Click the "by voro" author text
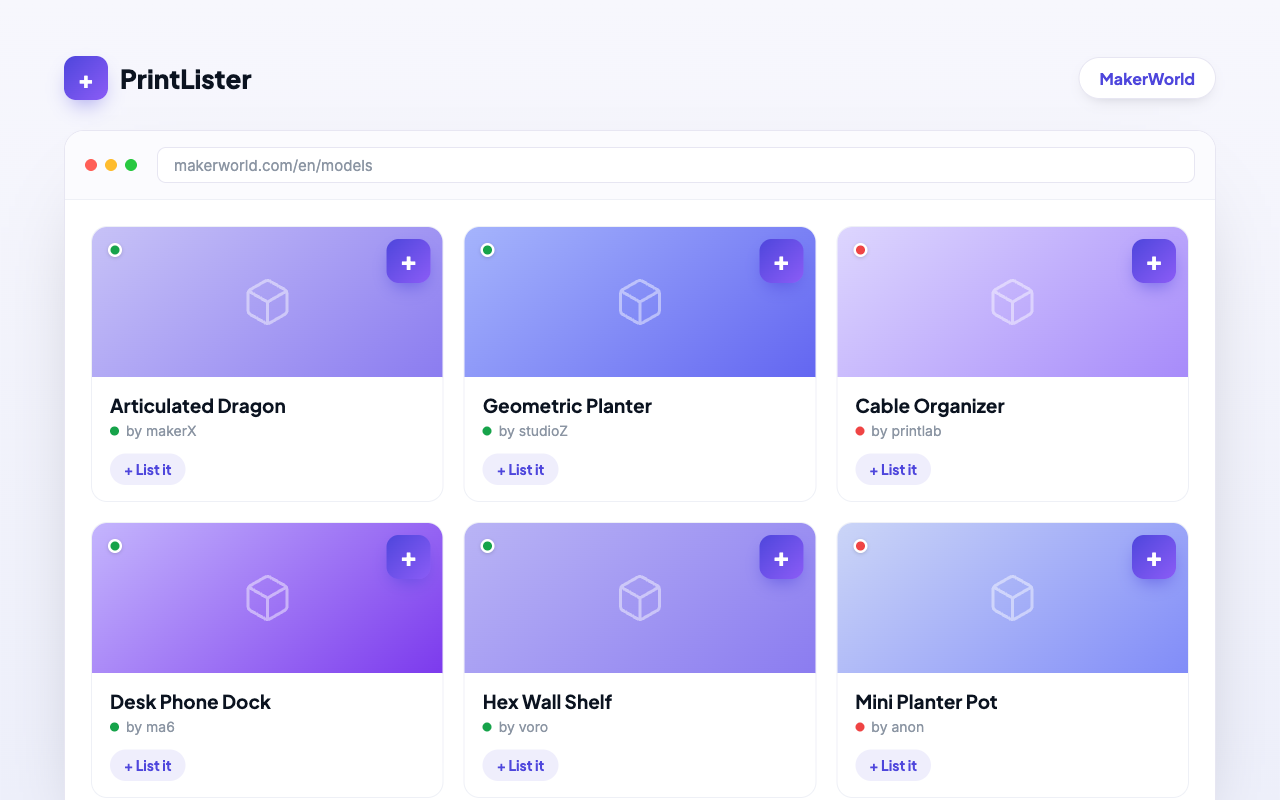This screenshot has width=1280, height=800. pyautogui.click(x=523, y=727)
